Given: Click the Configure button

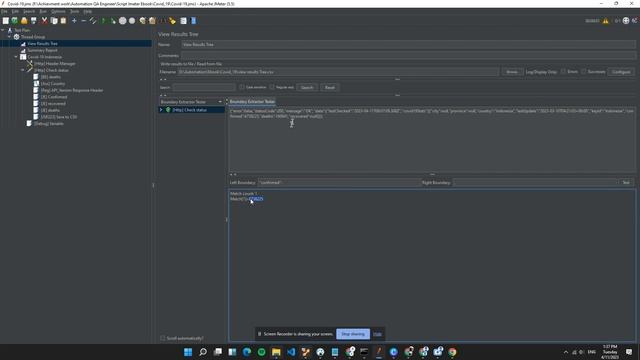Looking at the screenshot, I should [x=621, y=72].
